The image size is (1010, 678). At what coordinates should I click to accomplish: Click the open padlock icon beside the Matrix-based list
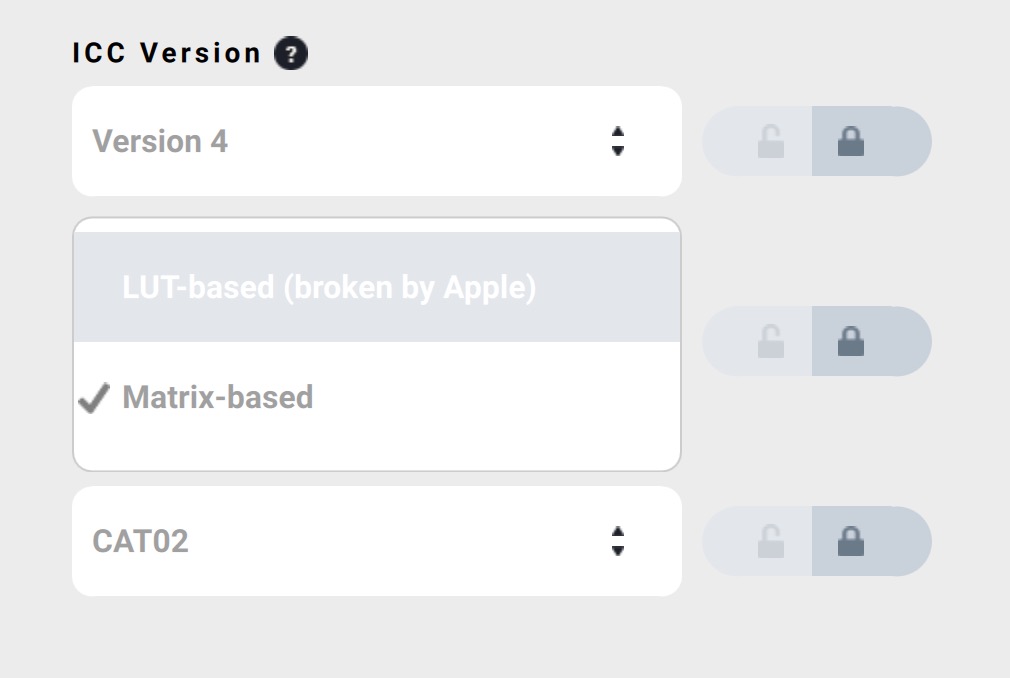pyautogui.click(x=770, y=342)
